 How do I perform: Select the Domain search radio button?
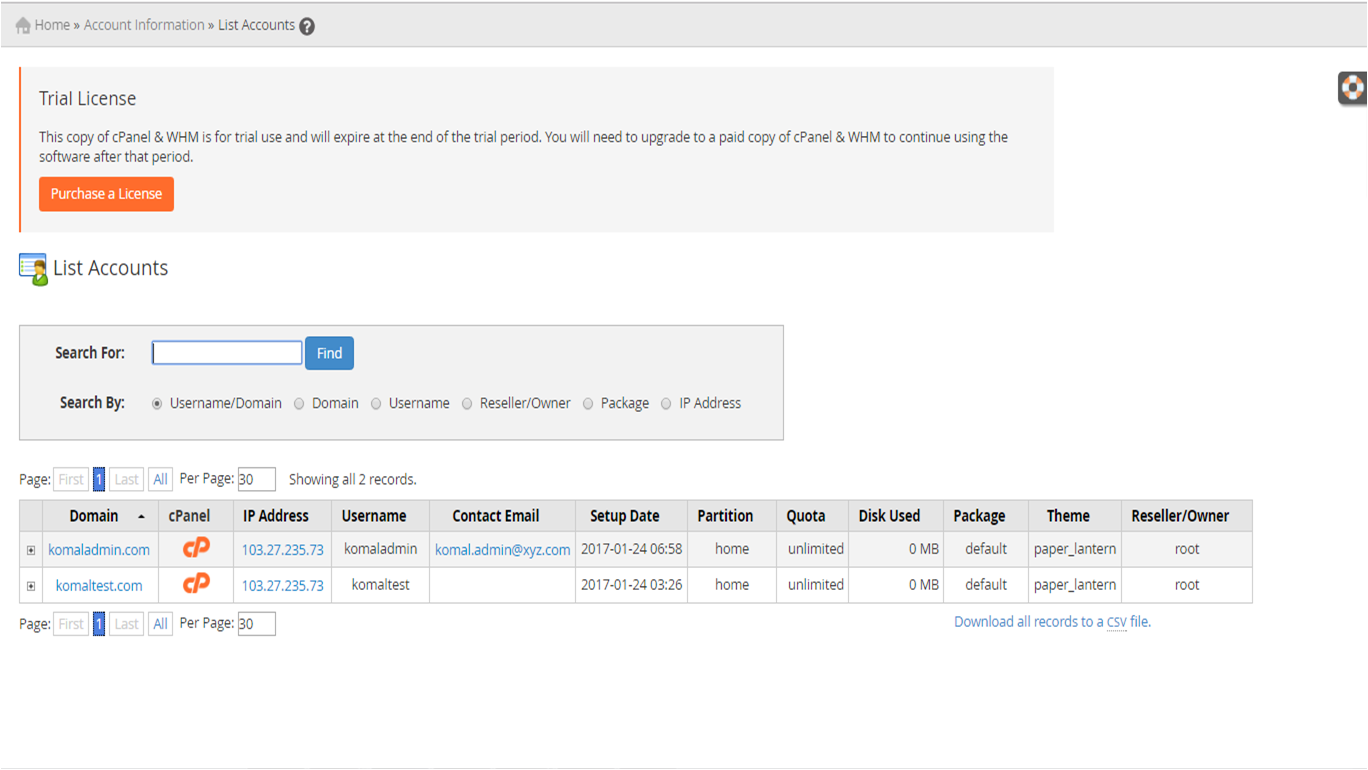299,404
